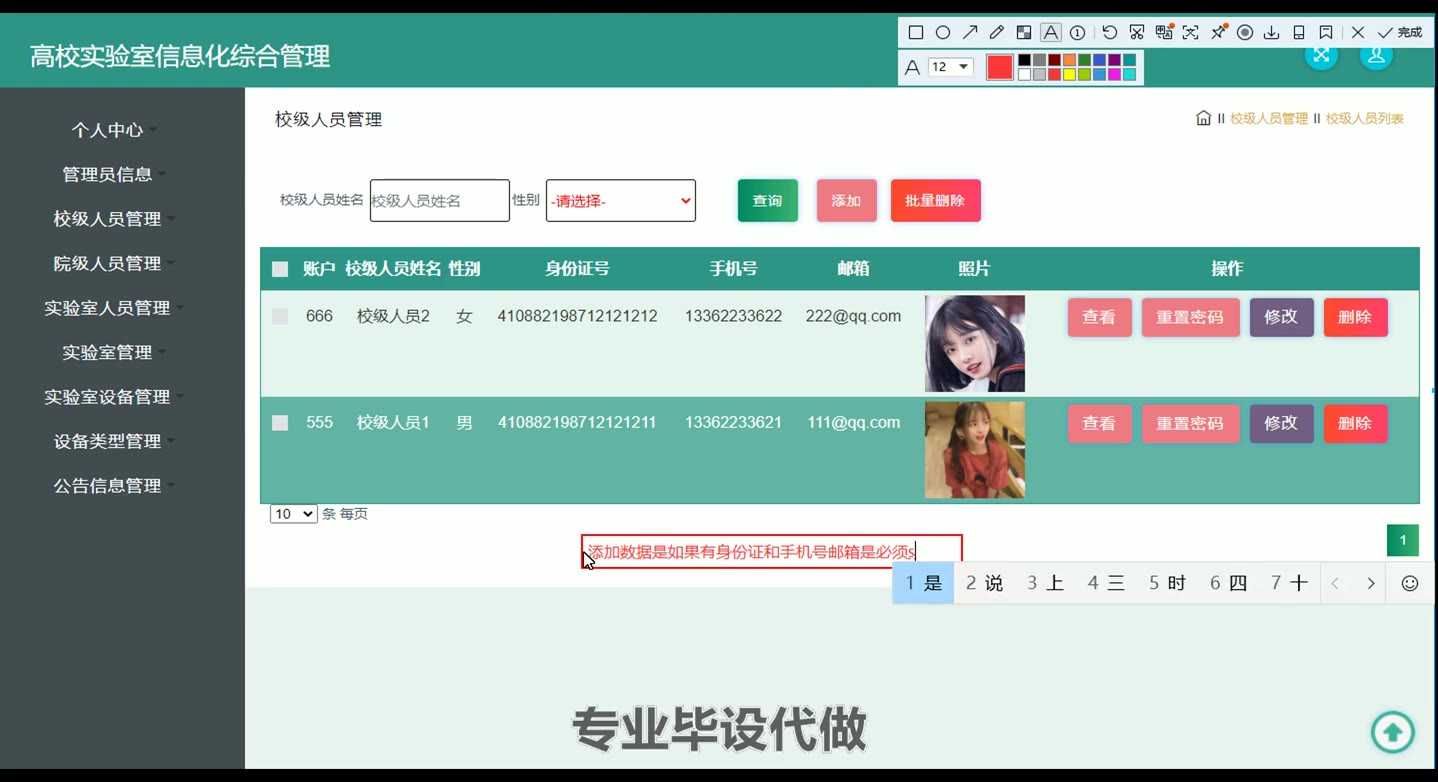Image resolution: width=1438 pixels, height=782 pixels.
Task: Click the large current red color swatch
Action: 1000,67
